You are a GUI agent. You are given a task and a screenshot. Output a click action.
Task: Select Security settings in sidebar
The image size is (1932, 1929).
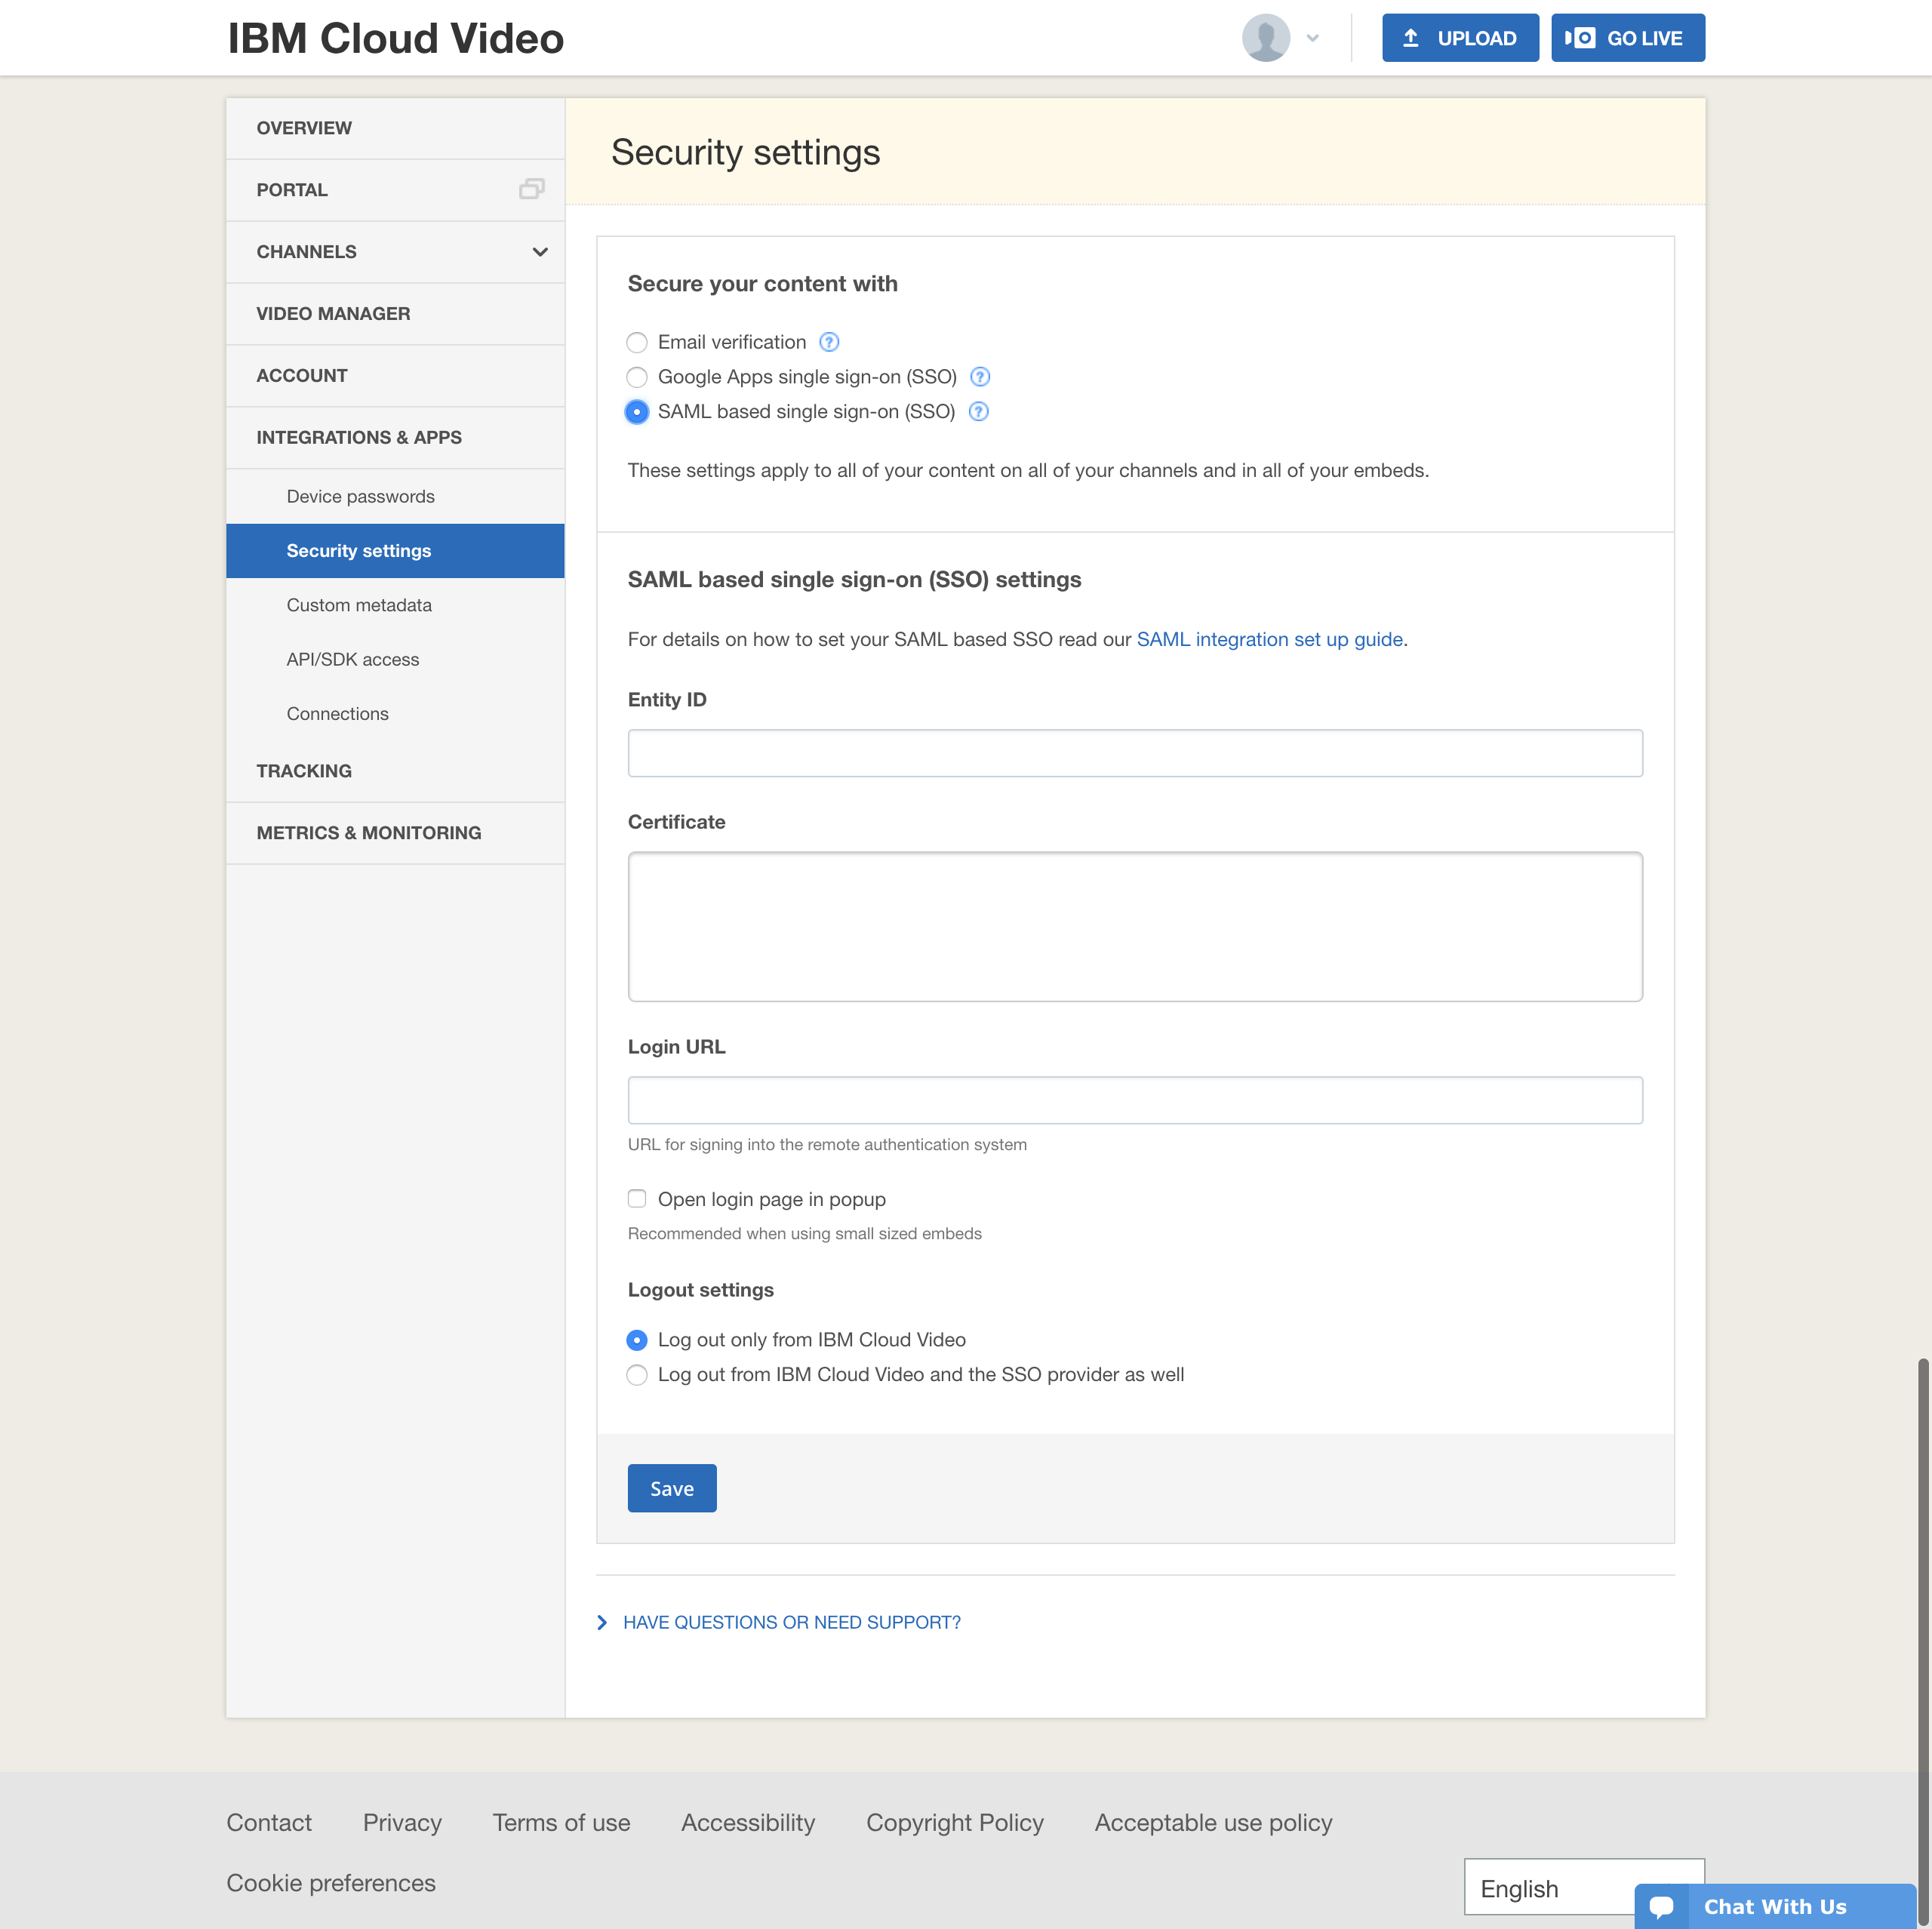(x=395, y=551)
